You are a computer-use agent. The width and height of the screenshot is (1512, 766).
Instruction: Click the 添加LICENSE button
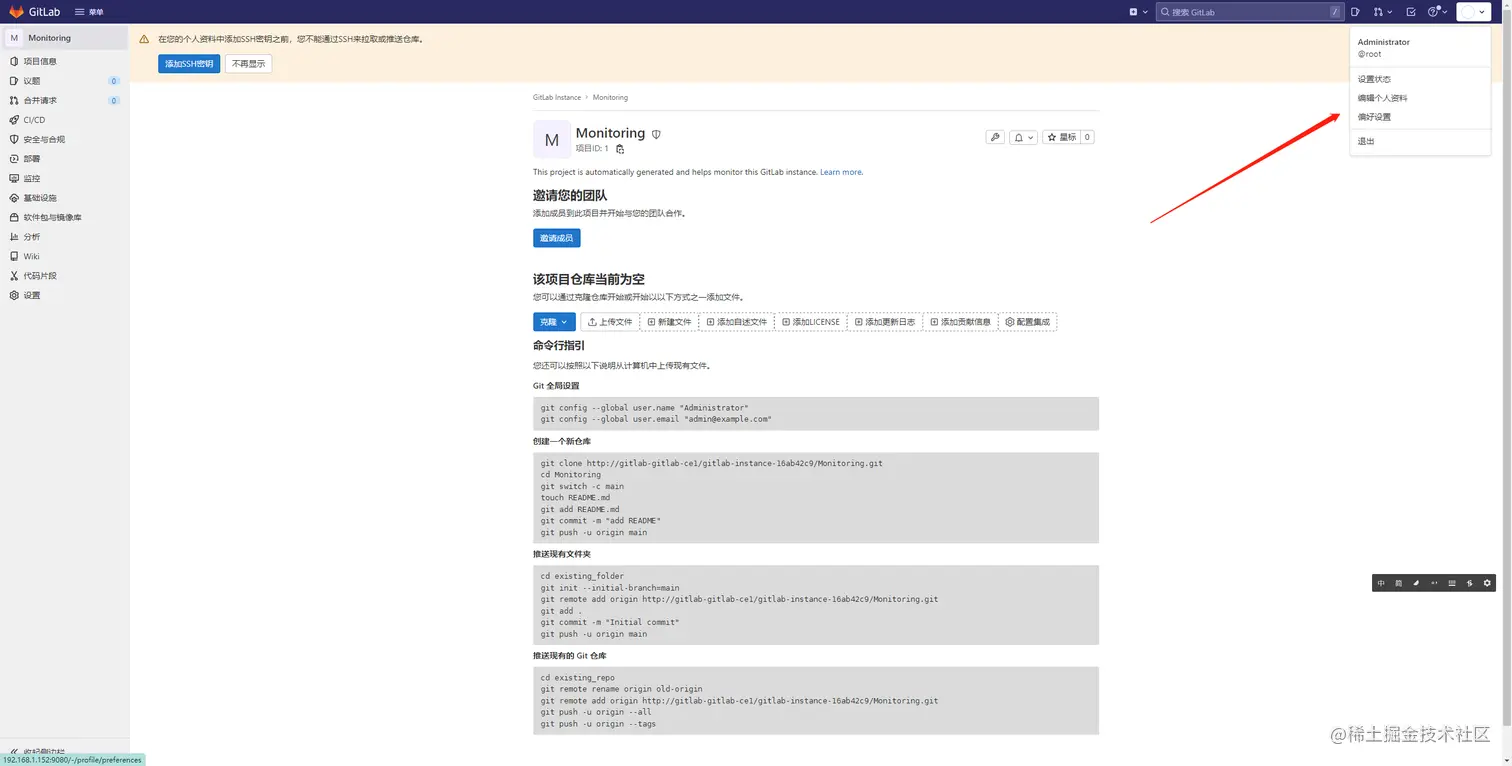click(x=811, y=322)
